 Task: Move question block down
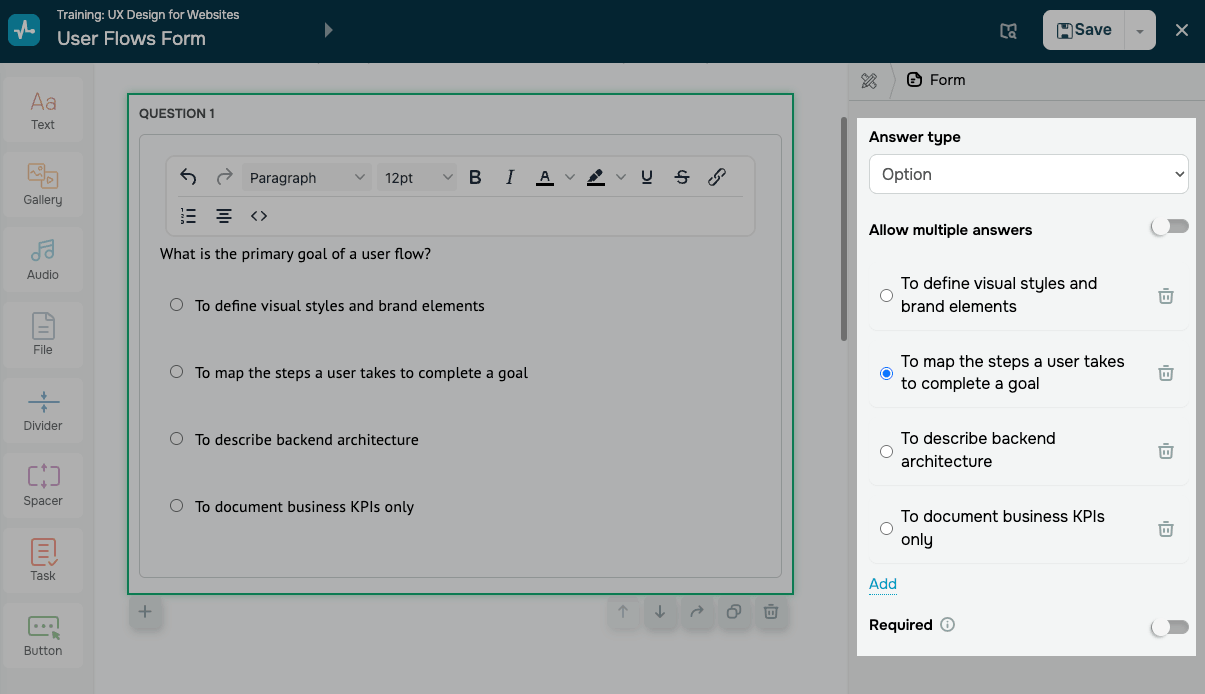tap(660, 612)
